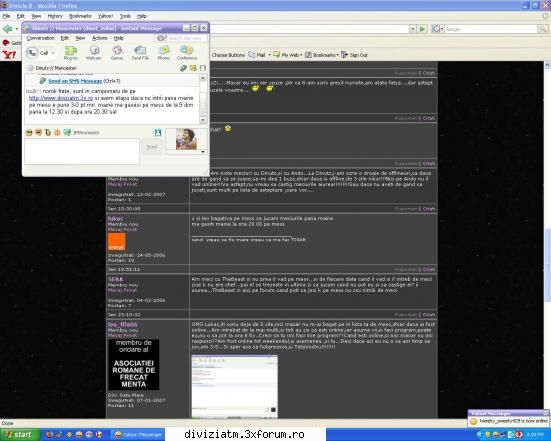Open the Plug-ins tool in Messenger
The image size is (551, 441).
pyautogui.click(x=71, y=53)
